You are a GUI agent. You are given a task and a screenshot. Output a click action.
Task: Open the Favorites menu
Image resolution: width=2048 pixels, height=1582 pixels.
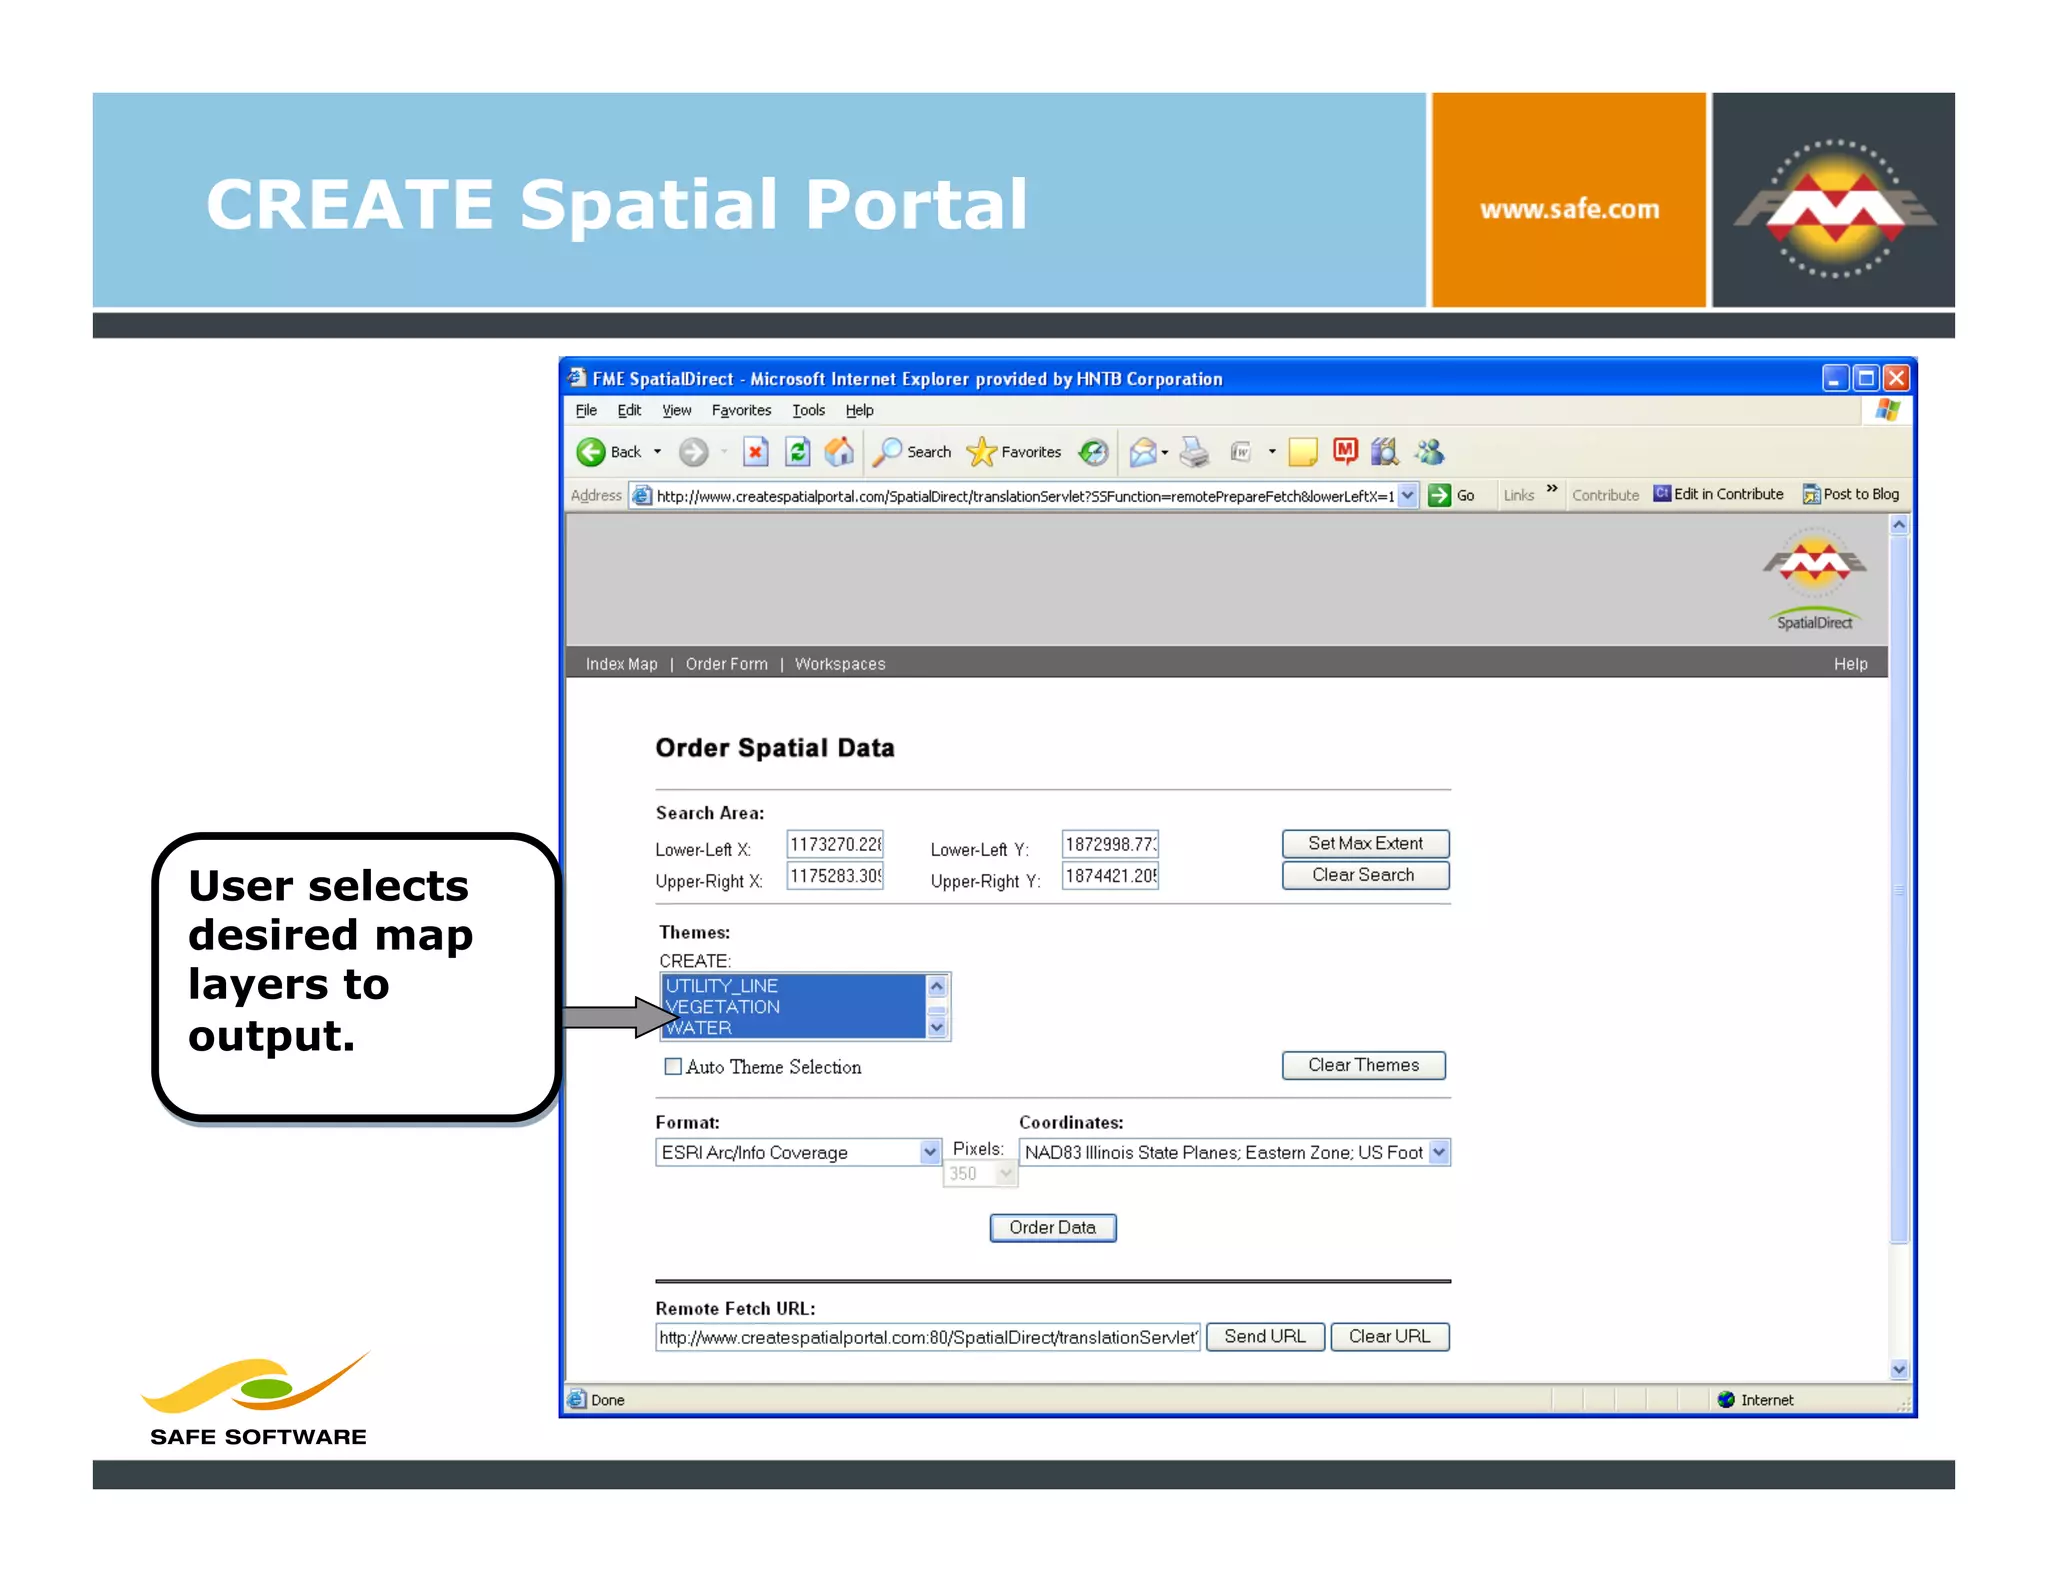tap(741, 410)
